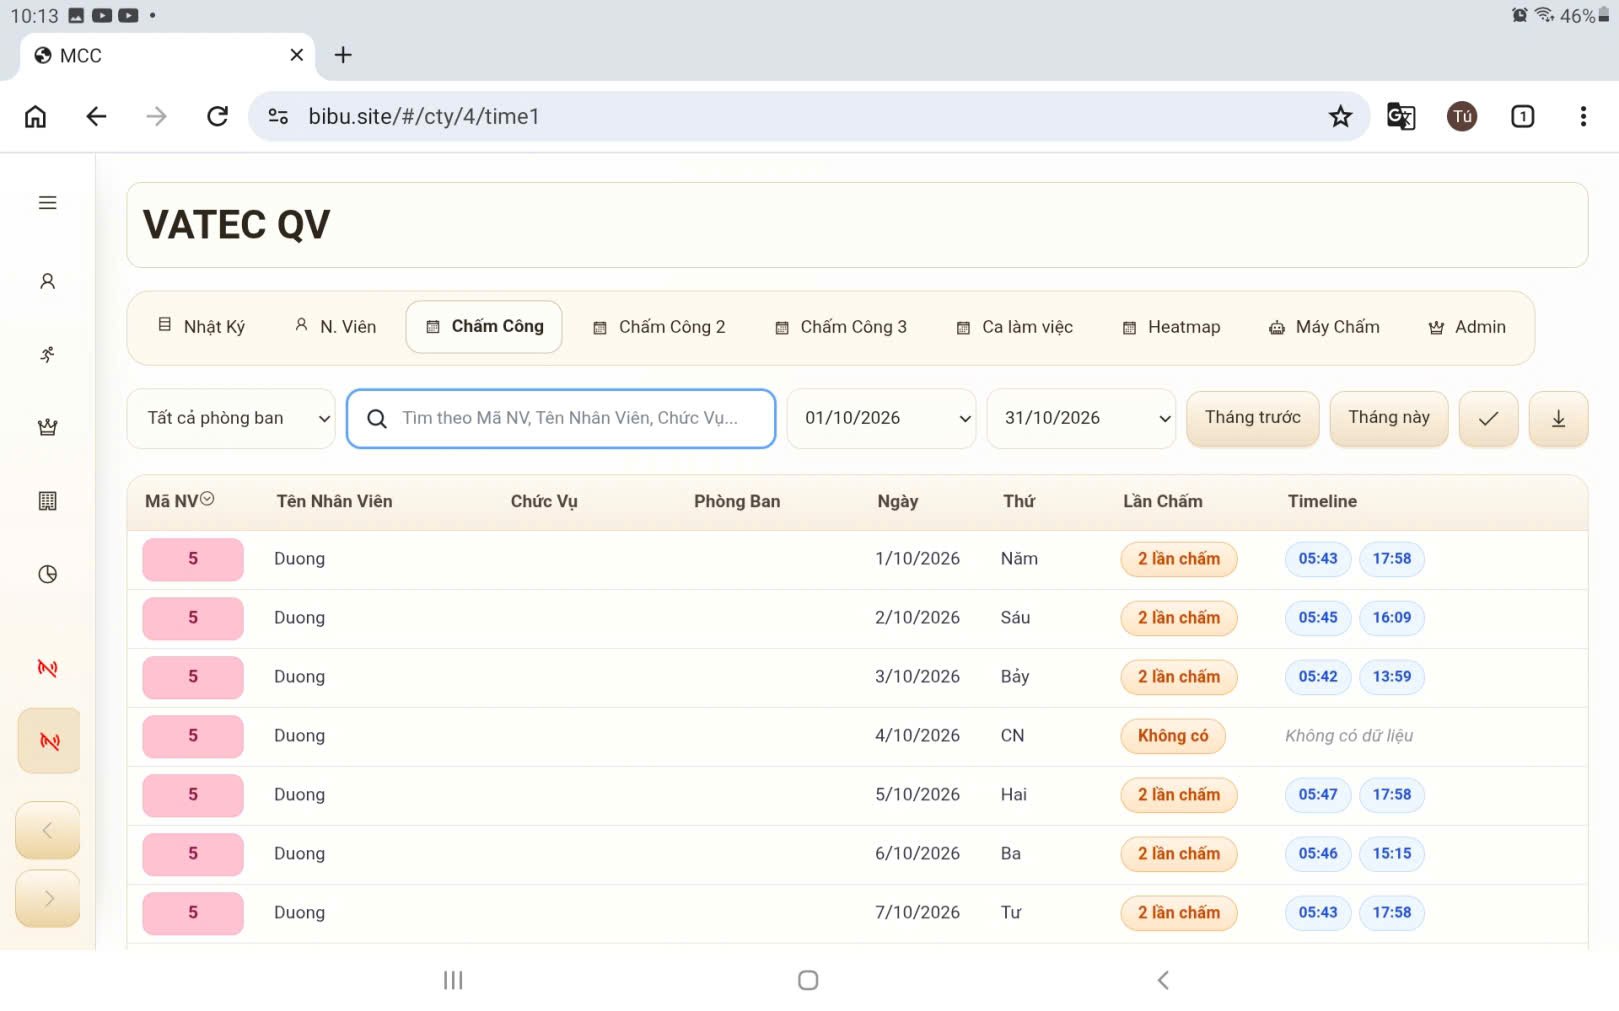This screenshot has height=1011, width=1619.
Task: Bookmark this page with the star
Action: click(1340, 116)
